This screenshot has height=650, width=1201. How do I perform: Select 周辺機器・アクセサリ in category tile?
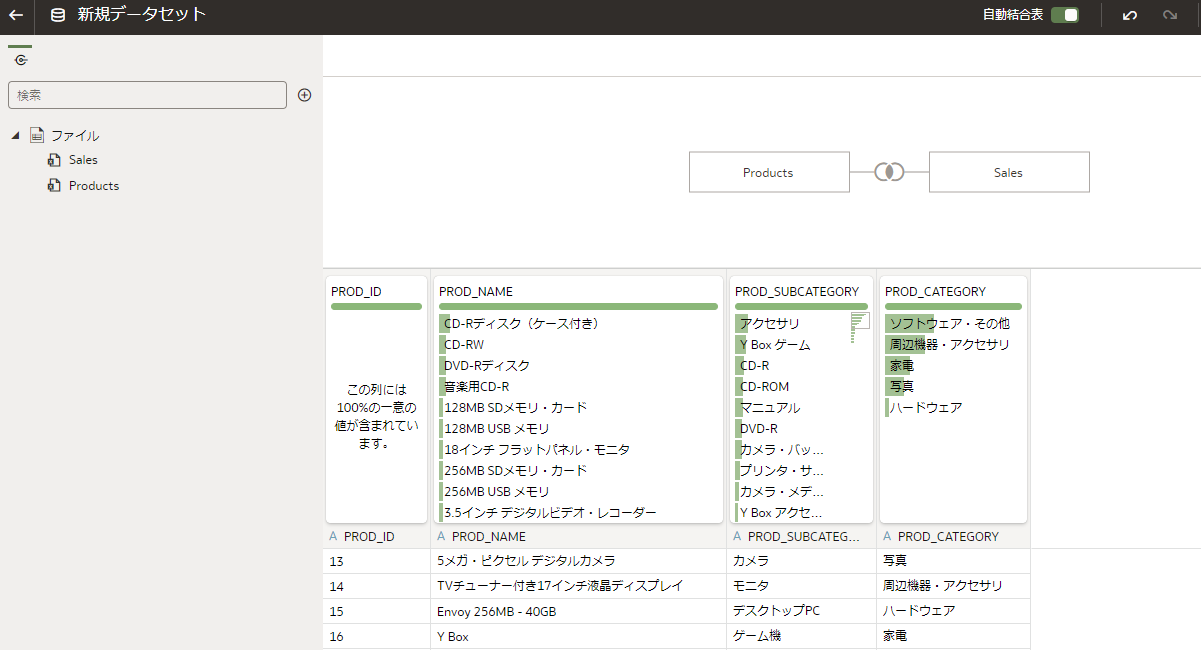point(950,345)
